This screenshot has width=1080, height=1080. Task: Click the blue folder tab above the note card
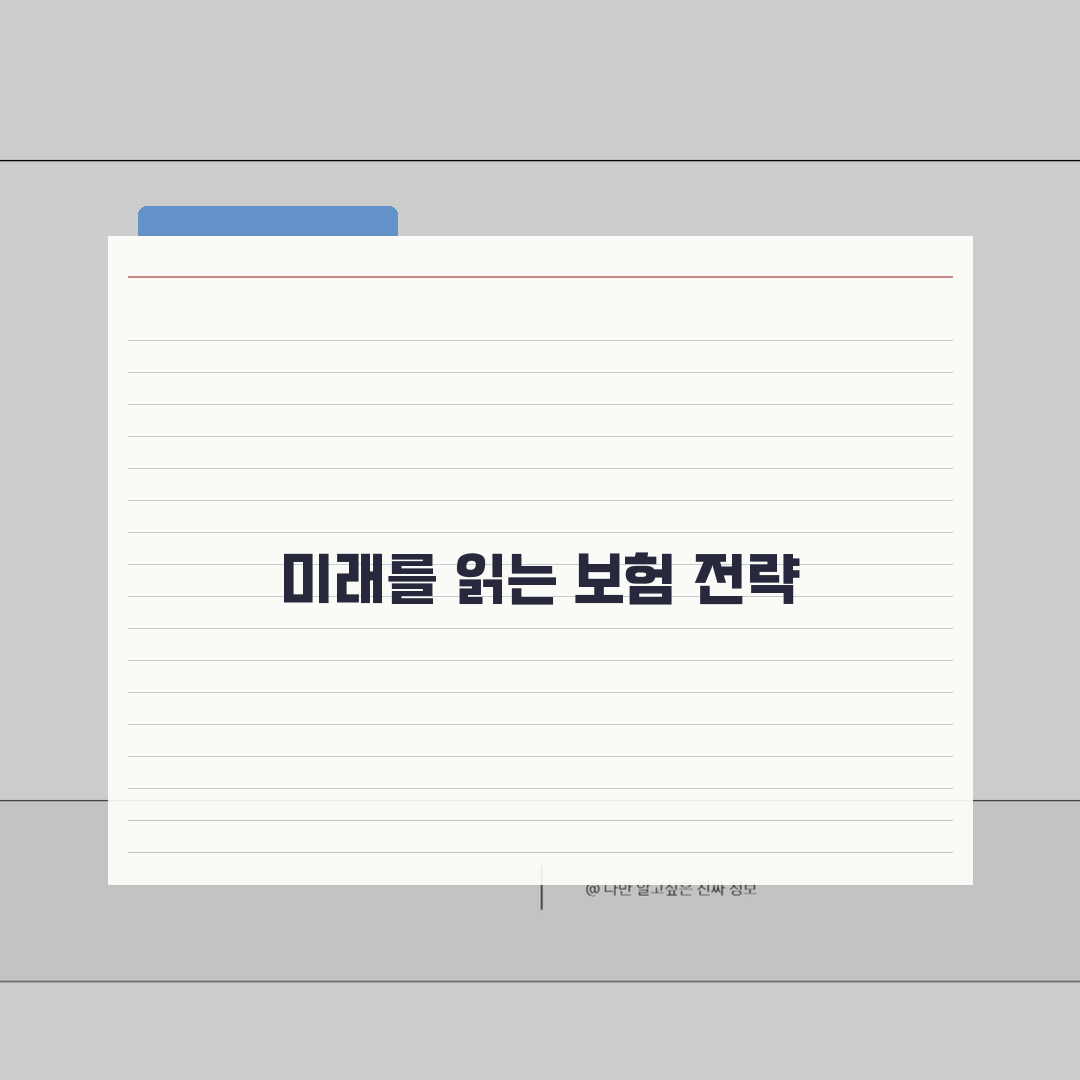point(268,221)
